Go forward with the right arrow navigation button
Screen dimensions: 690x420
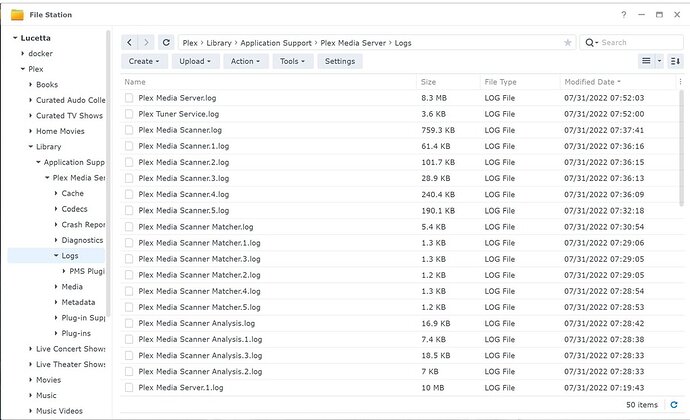tap(146, 43)
